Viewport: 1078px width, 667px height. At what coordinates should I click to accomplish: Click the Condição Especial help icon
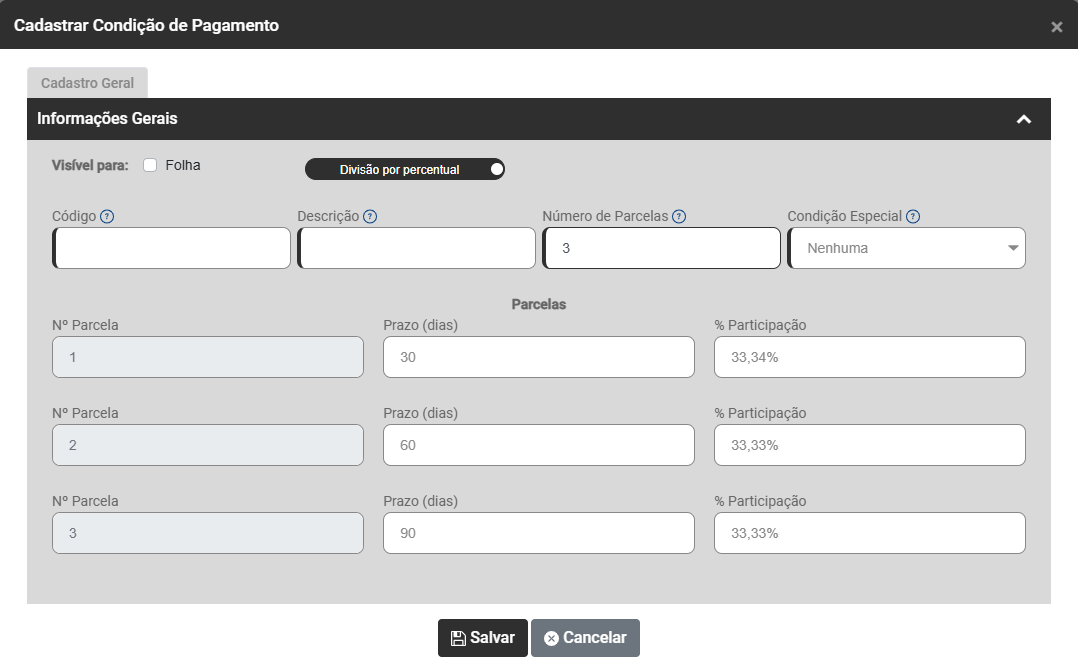913,217
